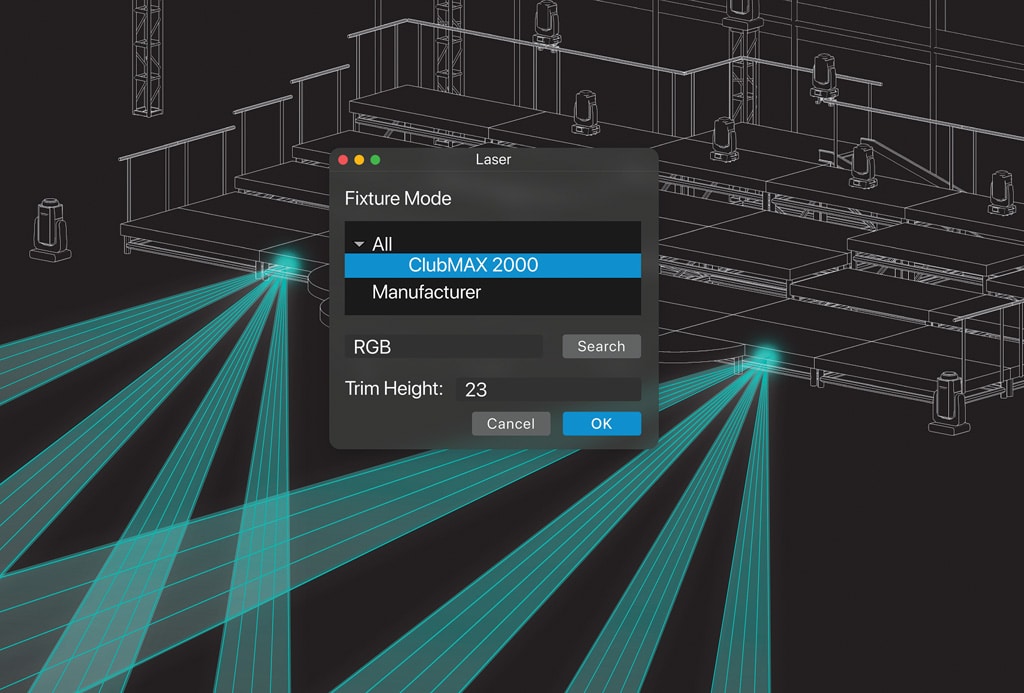Confirm with the OK button
The width and height of the screenshot is (1024, 693).
[601, 424]
